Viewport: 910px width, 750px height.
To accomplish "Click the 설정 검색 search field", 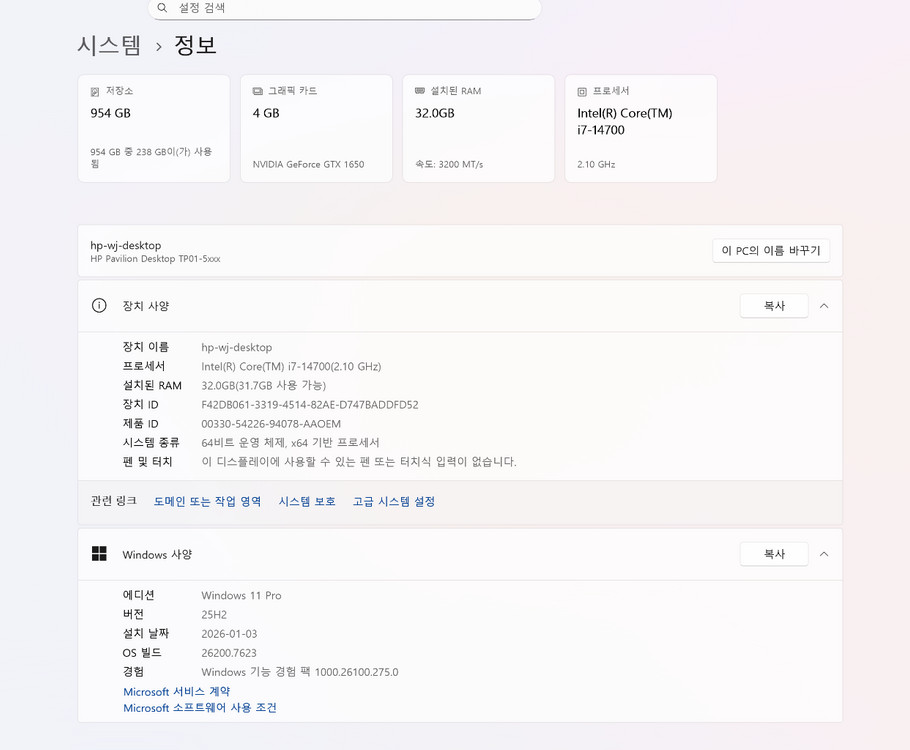I will tap(344, 9).
